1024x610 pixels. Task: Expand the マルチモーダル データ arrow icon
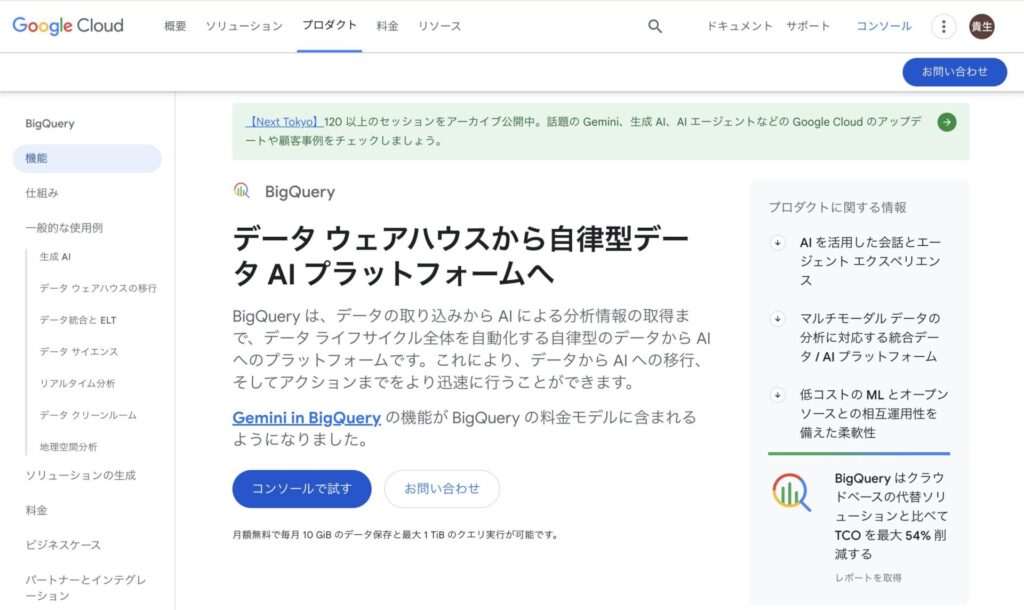pyautogui.click(x=777, y=319)
